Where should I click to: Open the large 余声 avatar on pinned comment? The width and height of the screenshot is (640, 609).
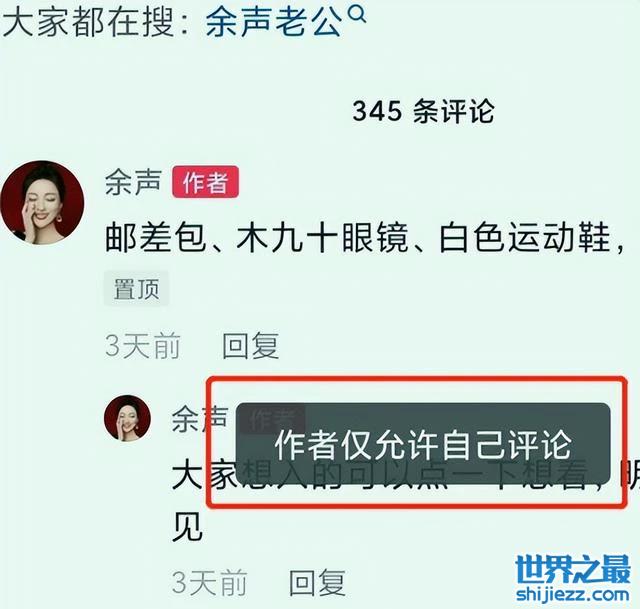[x=42, y=203]
